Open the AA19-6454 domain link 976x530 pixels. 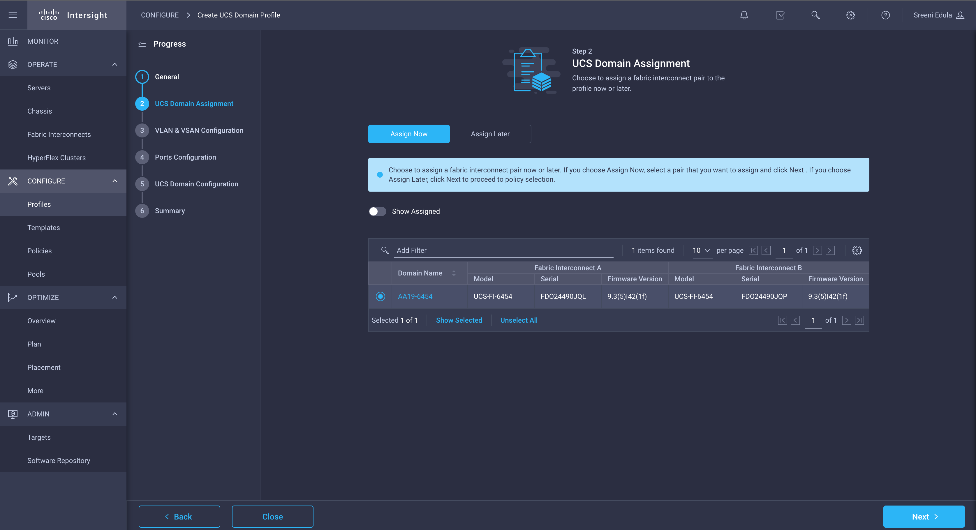[415, 296]
